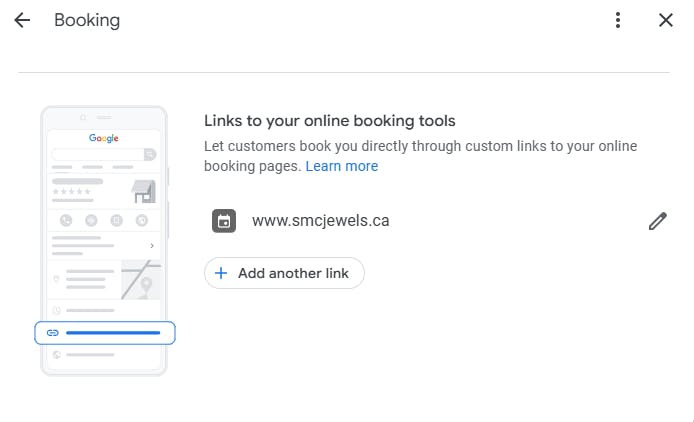
Task: Open the three-dot more options menu
Action: pos(618,20)
